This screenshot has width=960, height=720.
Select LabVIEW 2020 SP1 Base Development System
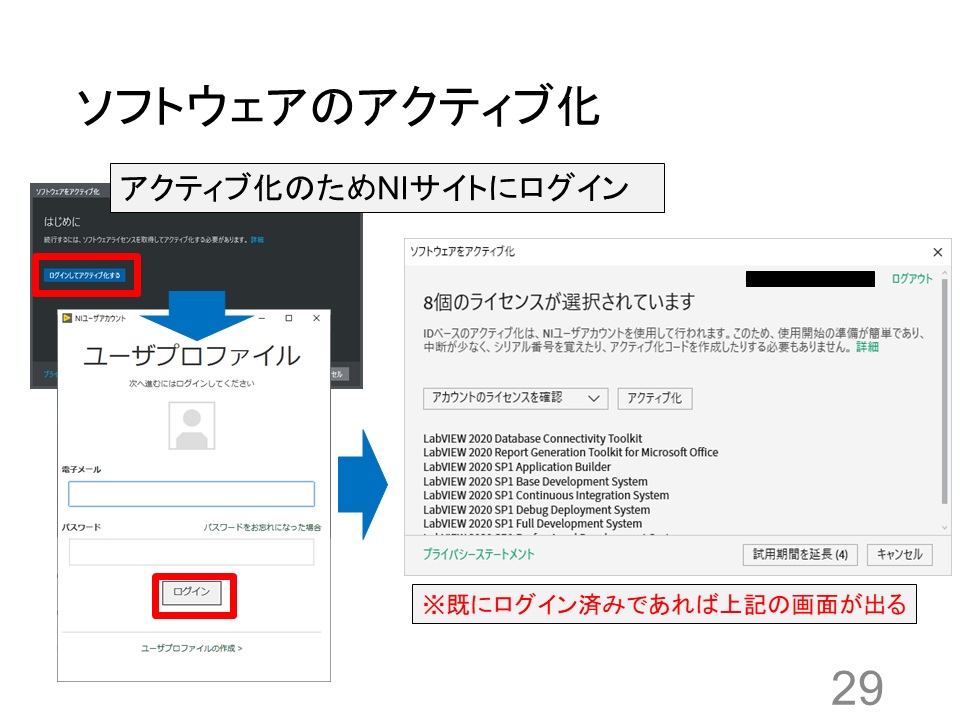pyautogui.click(x=535, y=482)
